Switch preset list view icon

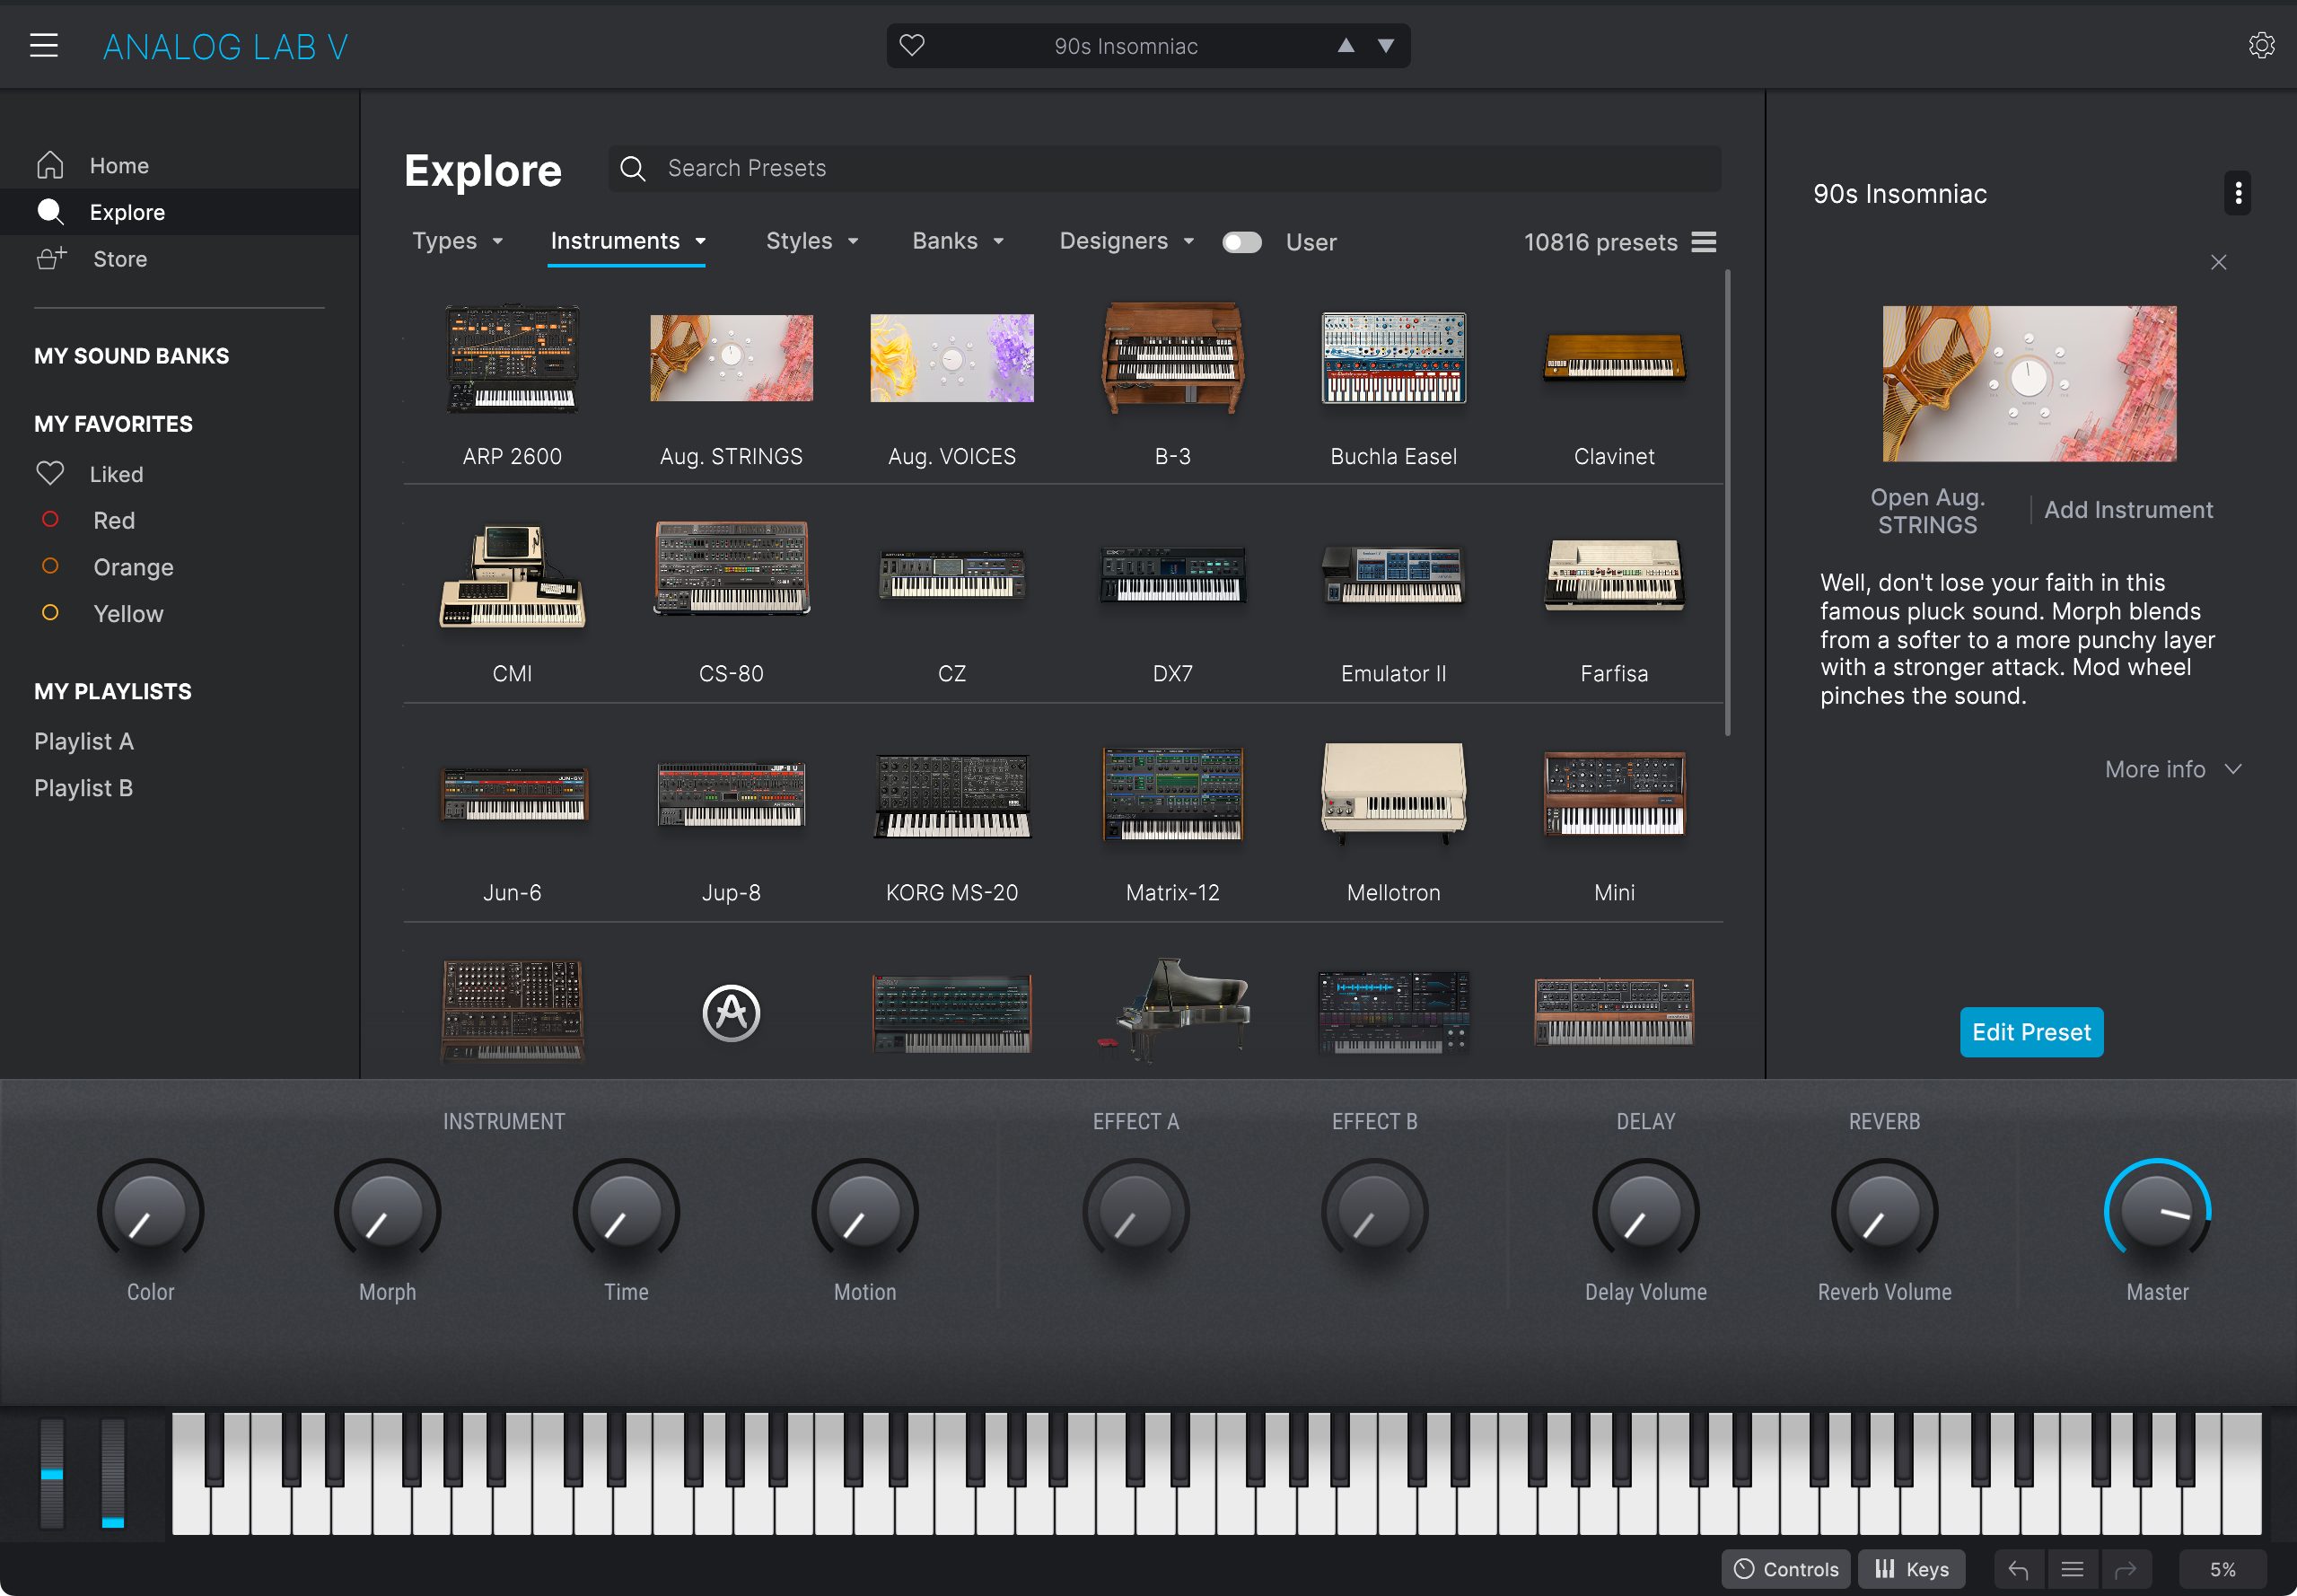pos(1704,242)
